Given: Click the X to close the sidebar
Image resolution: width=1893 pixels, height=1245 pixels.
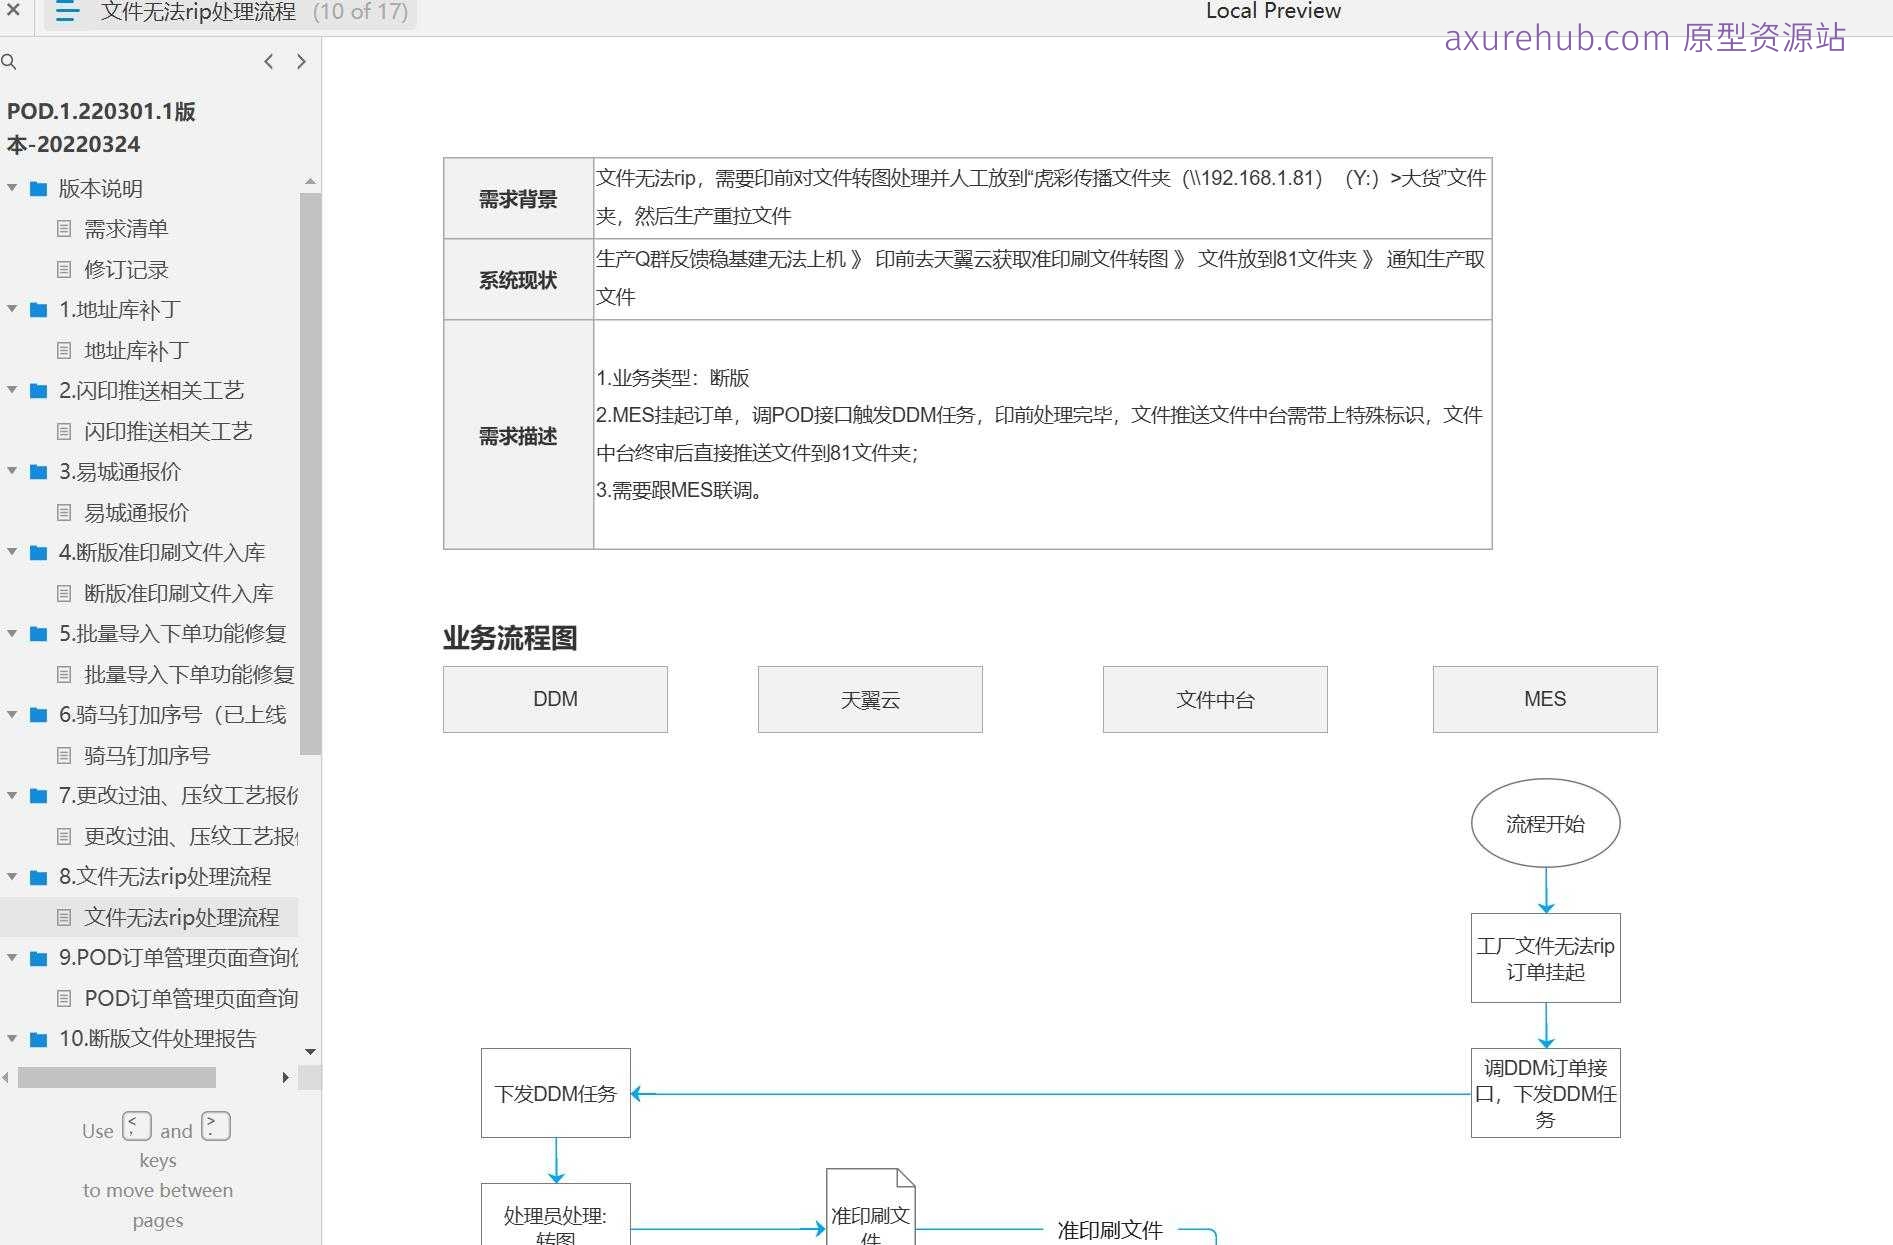Looking at the screenshot, I should pos(13,13).
